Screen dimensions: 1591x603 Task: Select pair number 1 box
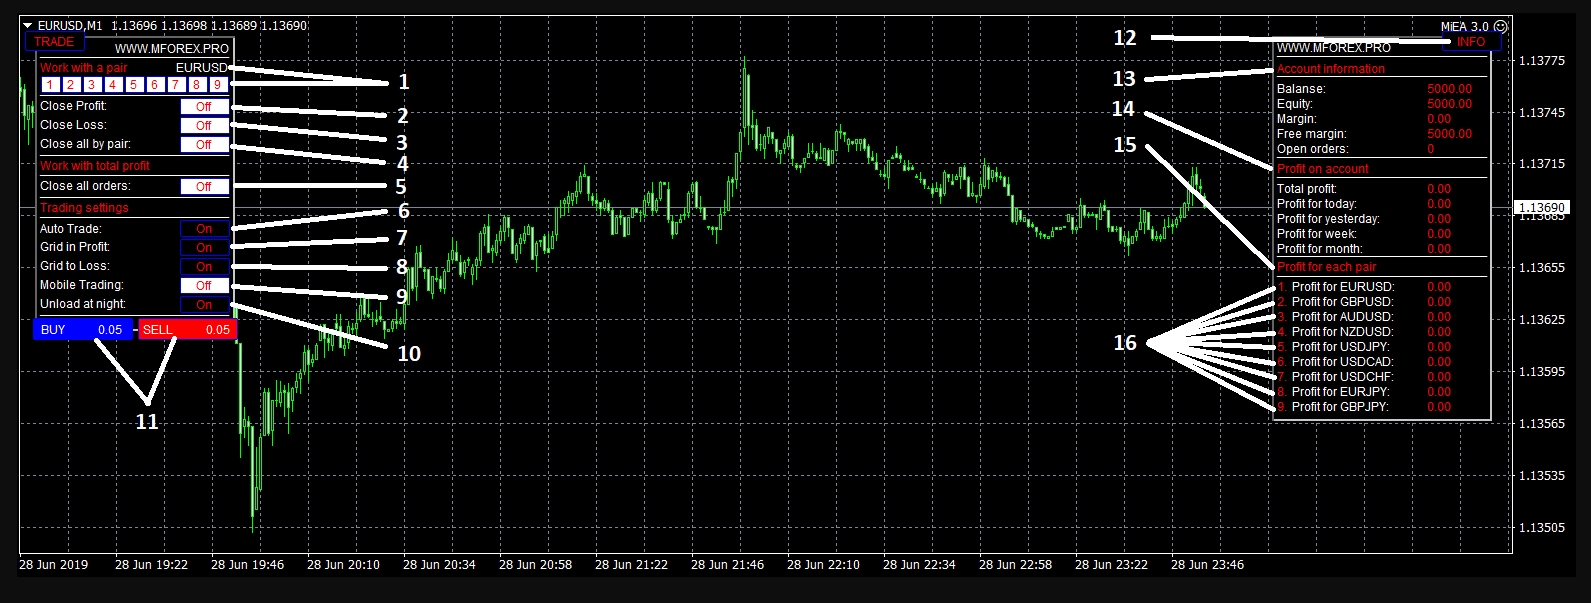coord(50,85)
